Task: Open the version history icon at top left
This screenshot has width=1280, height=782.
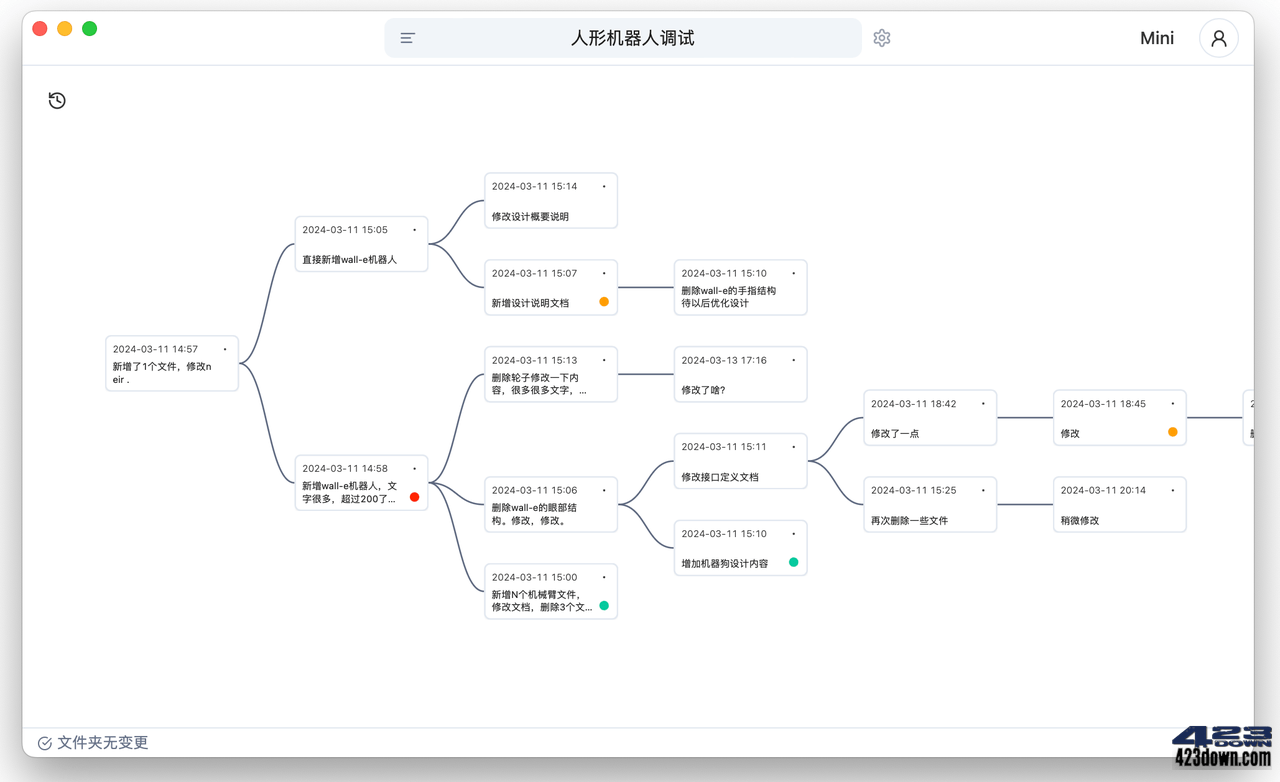Action: (x=57, y=100)
